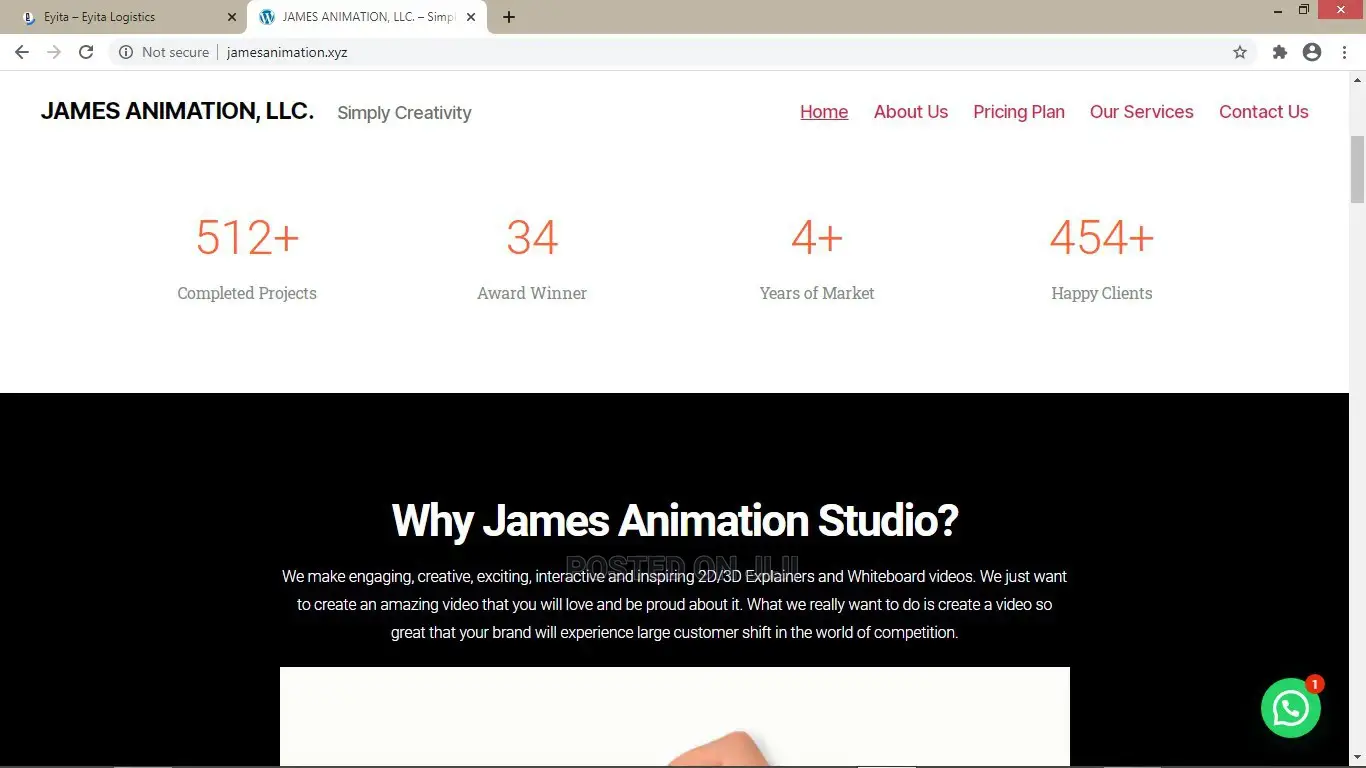Click the 512+ completed projects number
Viewport: 1366px width, 768px height.
coord(247,238)
